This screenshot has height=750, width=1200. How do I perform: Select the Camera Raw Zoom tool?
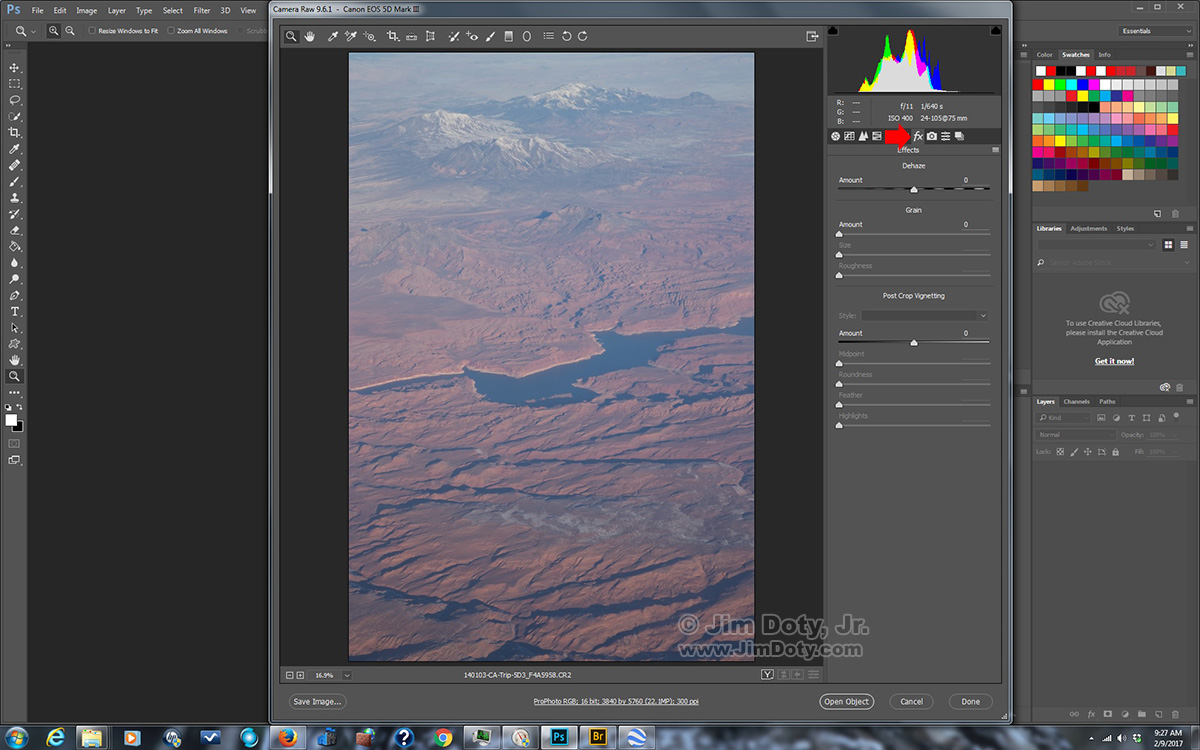291,36
